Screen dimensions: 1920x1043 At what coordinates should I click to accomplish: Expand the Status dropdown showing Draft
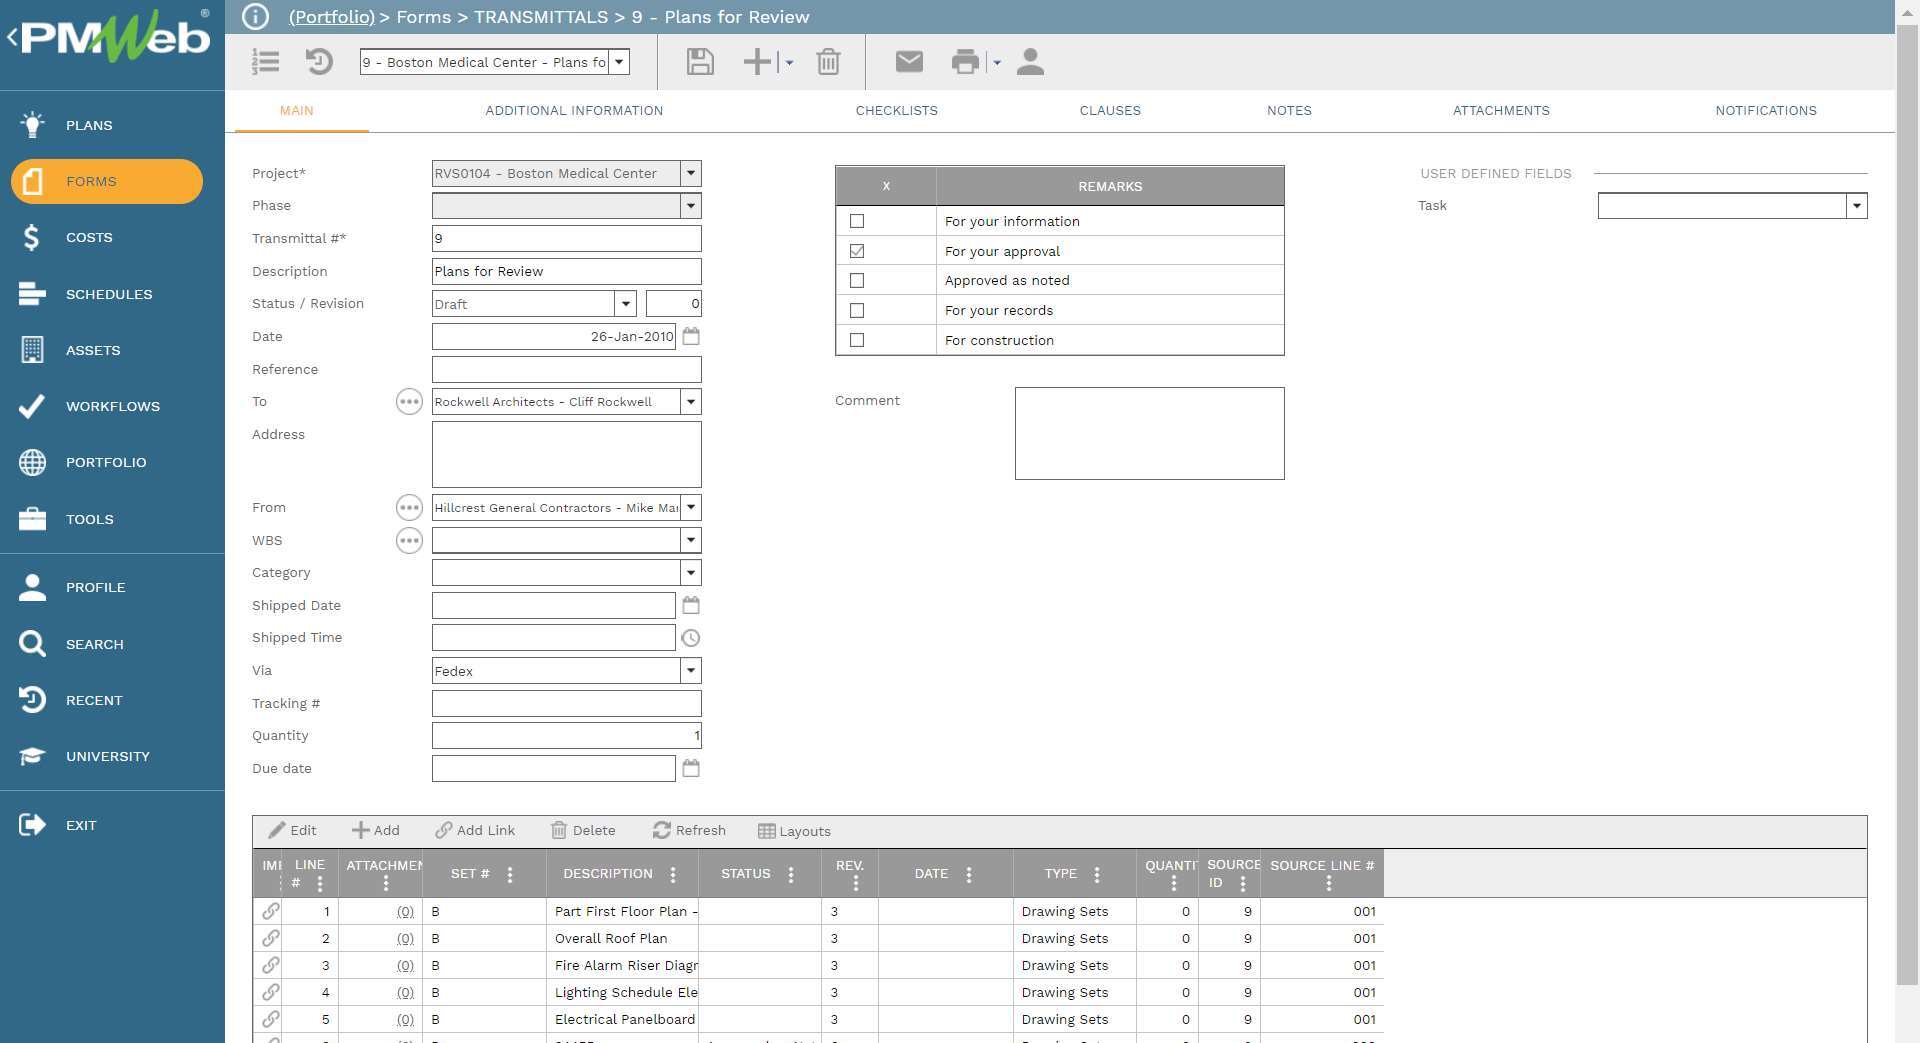click(626, 304)
